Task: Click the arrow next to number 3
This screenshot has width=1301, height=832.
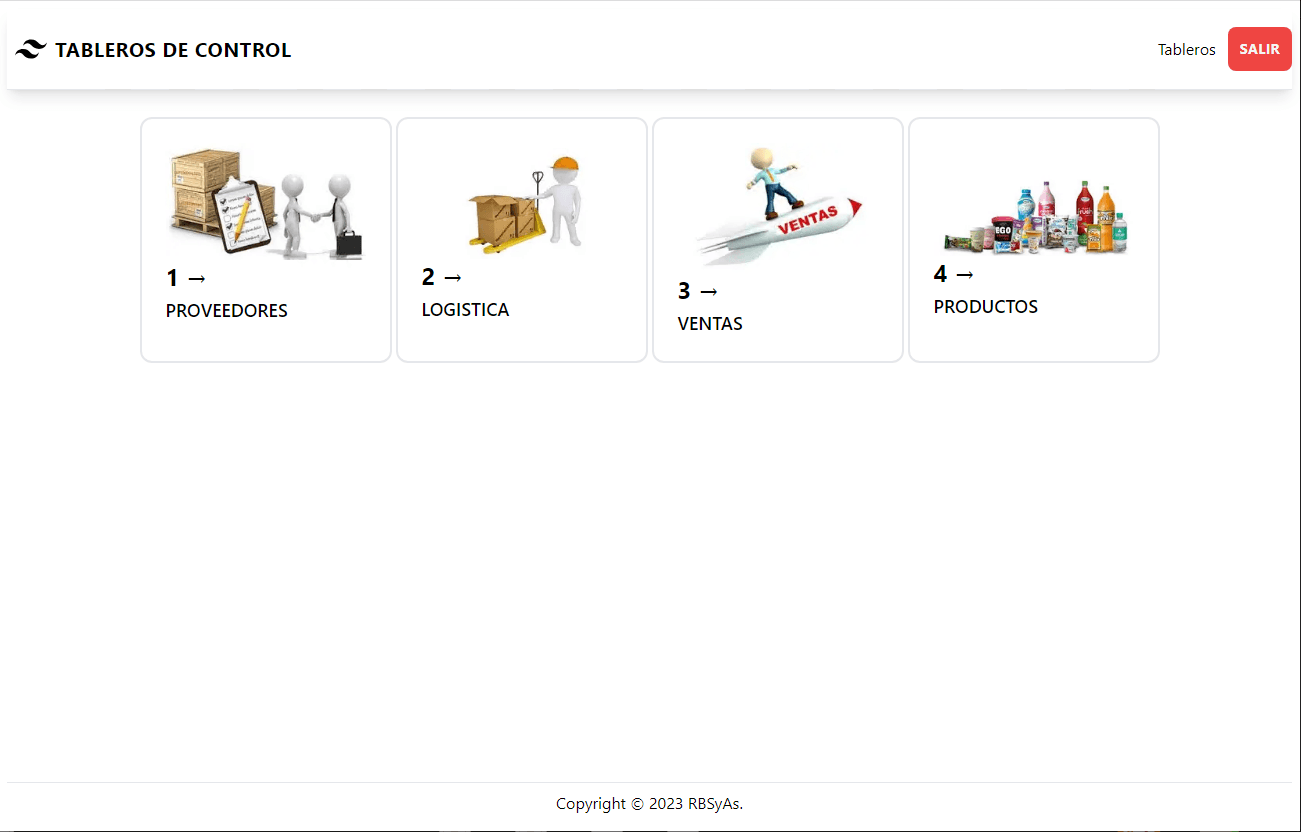Action: click(x=708, y=292)
